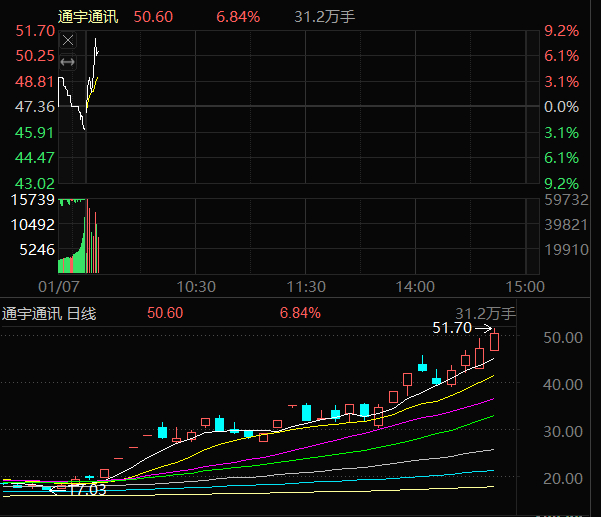
Task: Click the 43.02 lower price axis label
Action: (x=35, y=184)
